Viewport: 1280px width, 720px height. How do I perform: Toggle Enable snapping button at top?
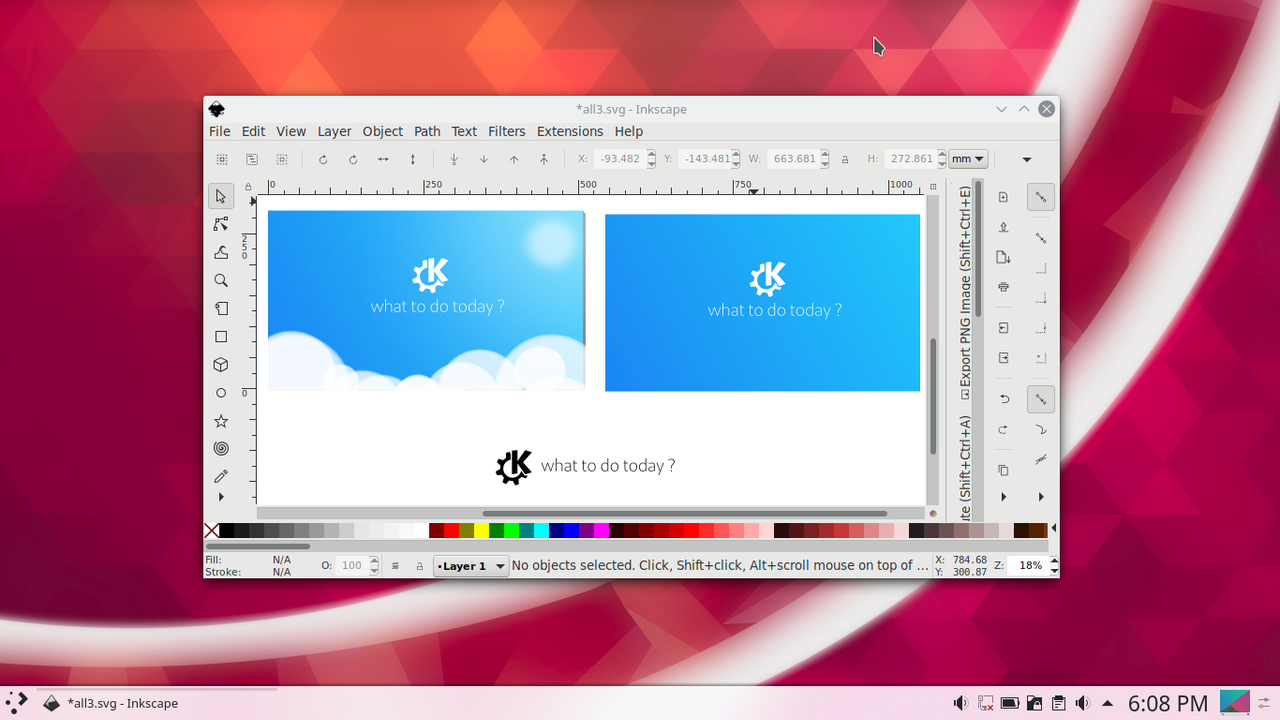click(1041, 197)
